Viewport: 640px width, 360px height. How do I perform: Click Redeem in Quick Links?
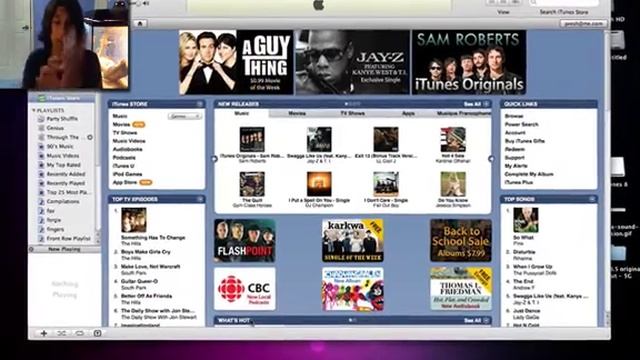(x=514, y=149)
